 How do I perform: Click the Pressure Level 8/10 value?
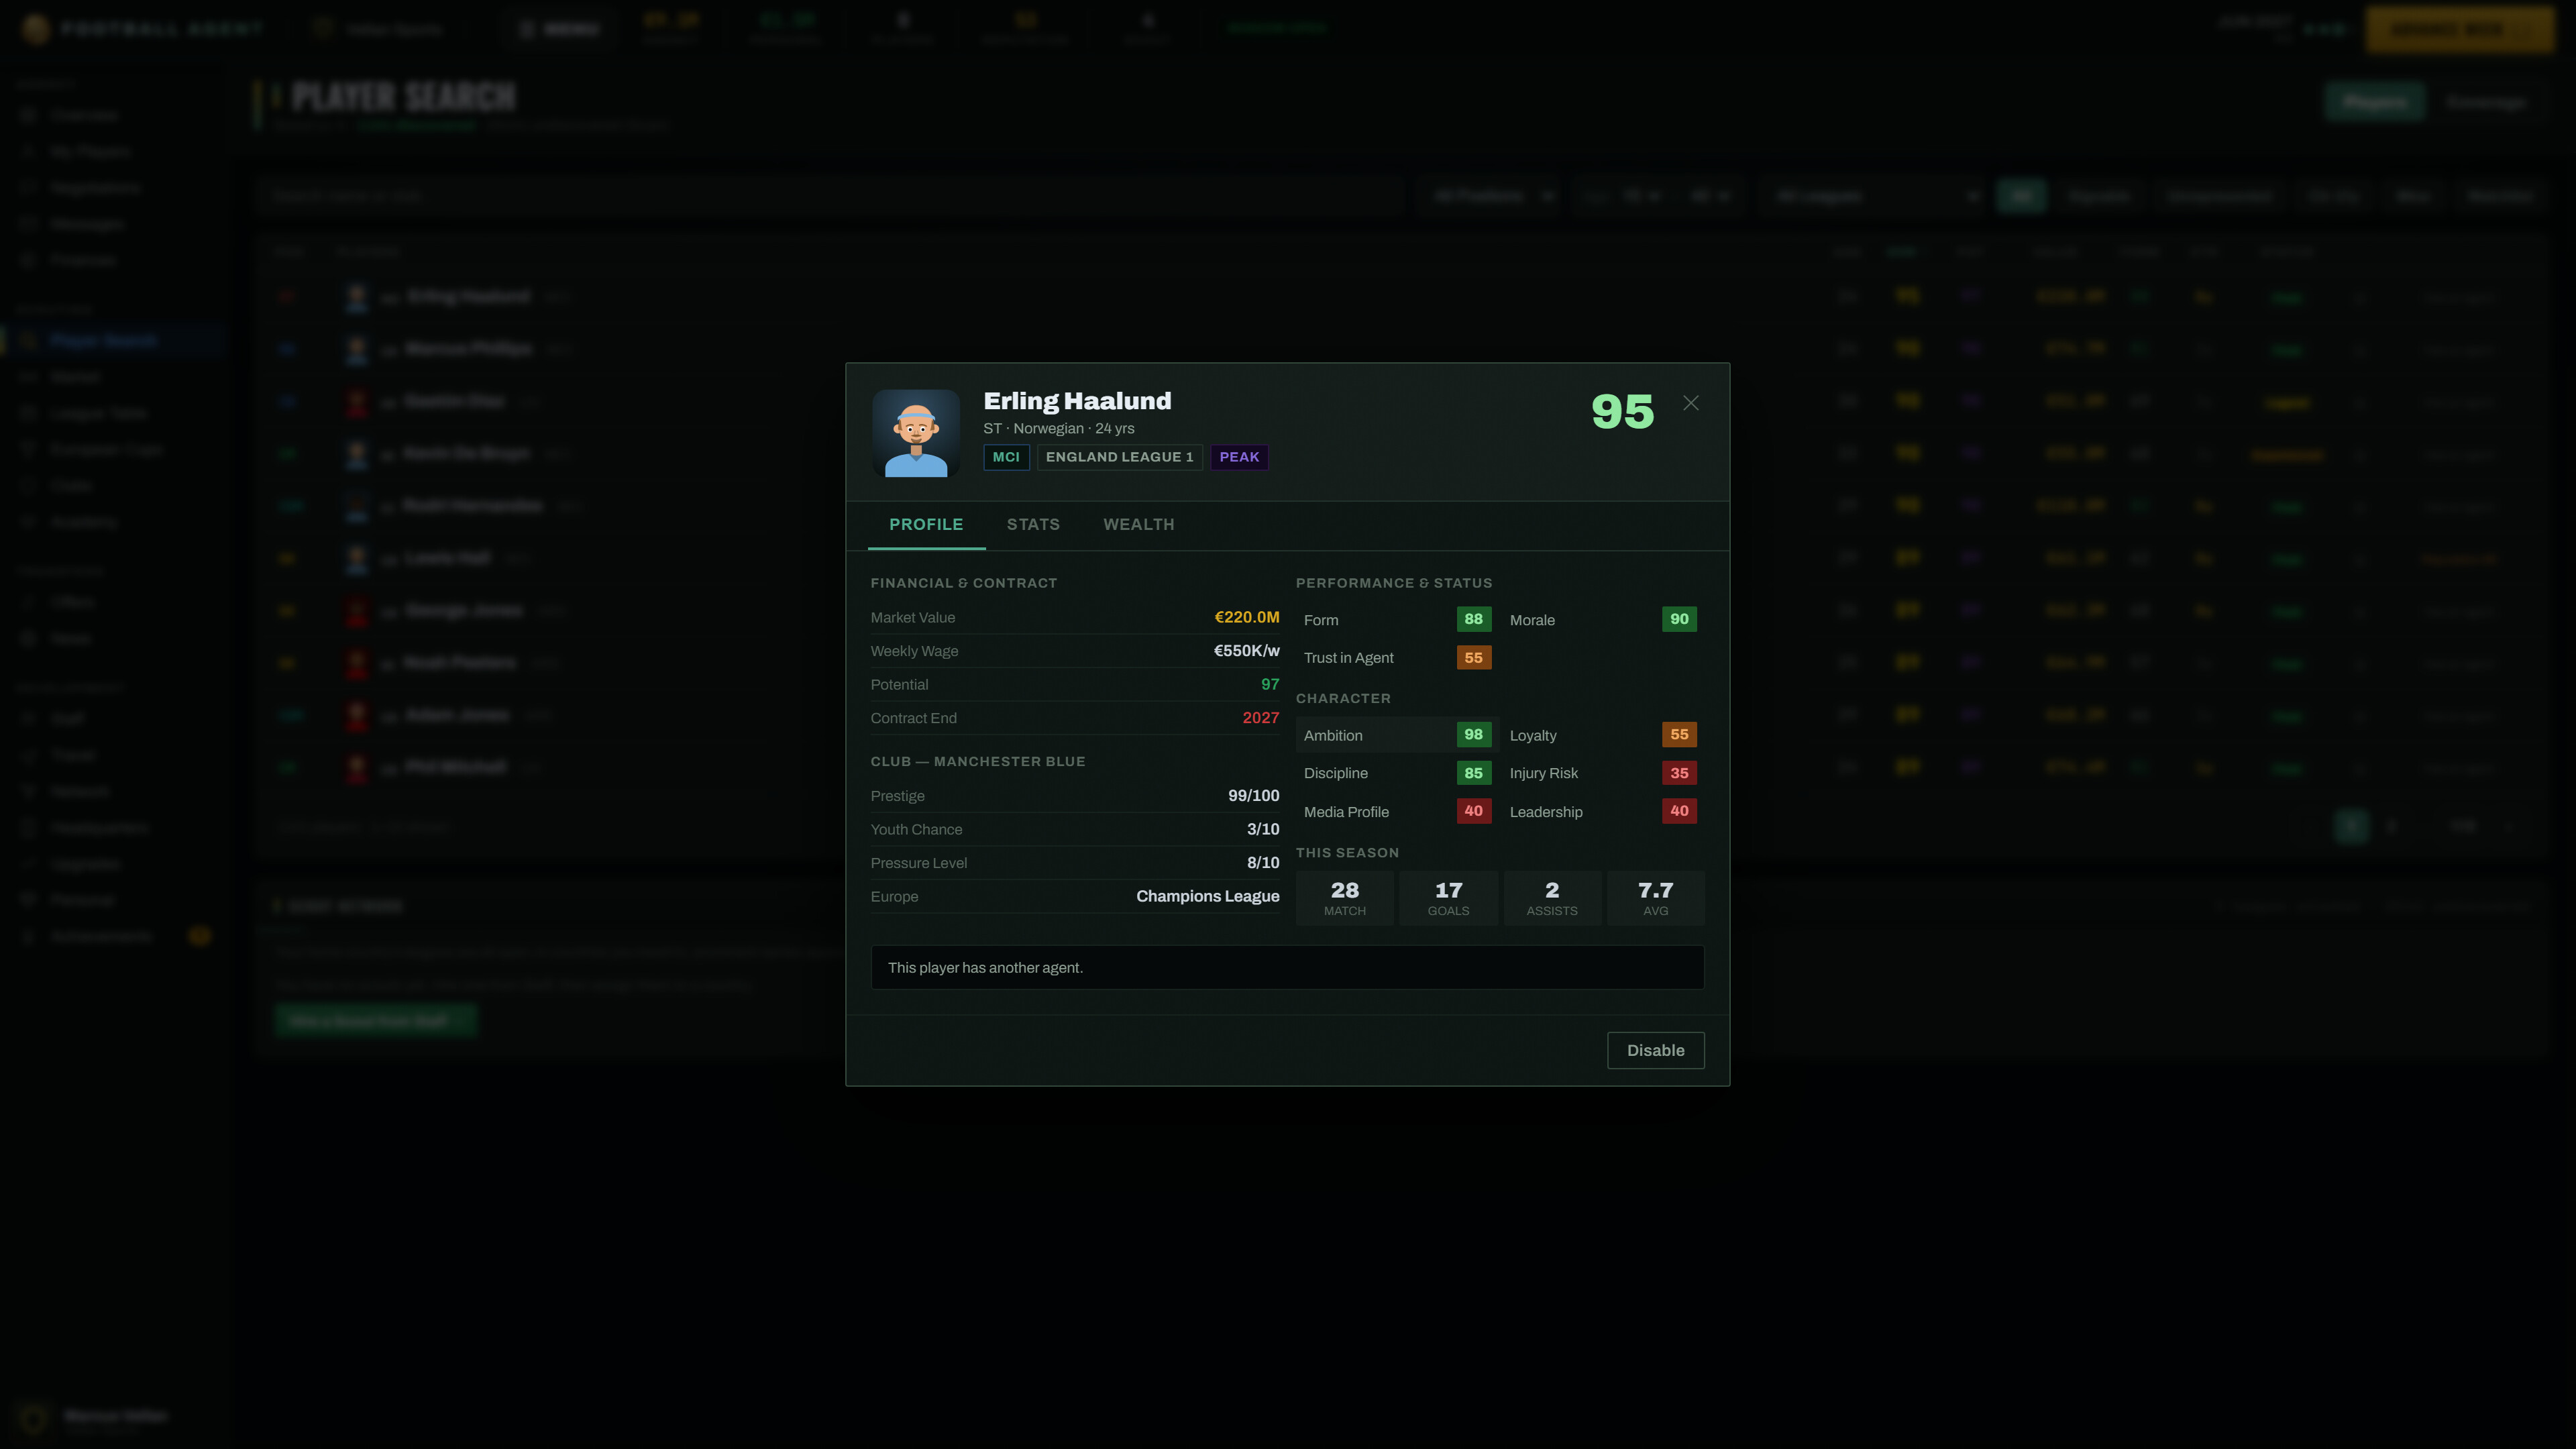1262,863
